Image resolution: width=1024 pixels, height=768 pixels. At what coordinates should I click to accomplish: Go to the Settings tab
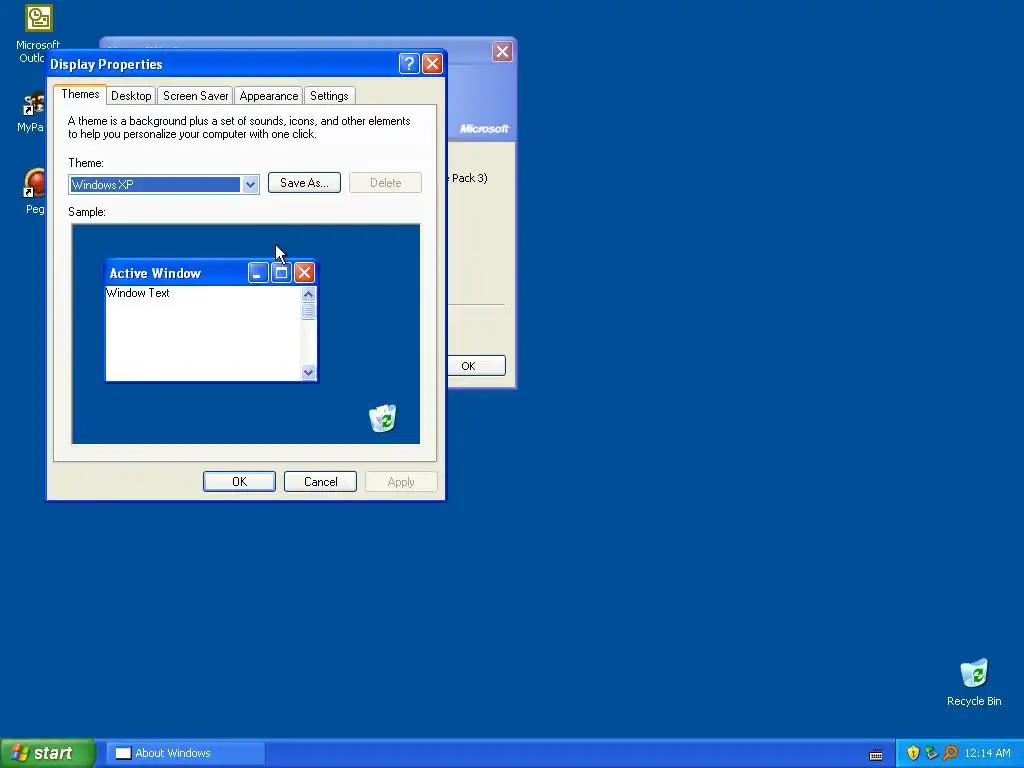(x=329, y=95)
